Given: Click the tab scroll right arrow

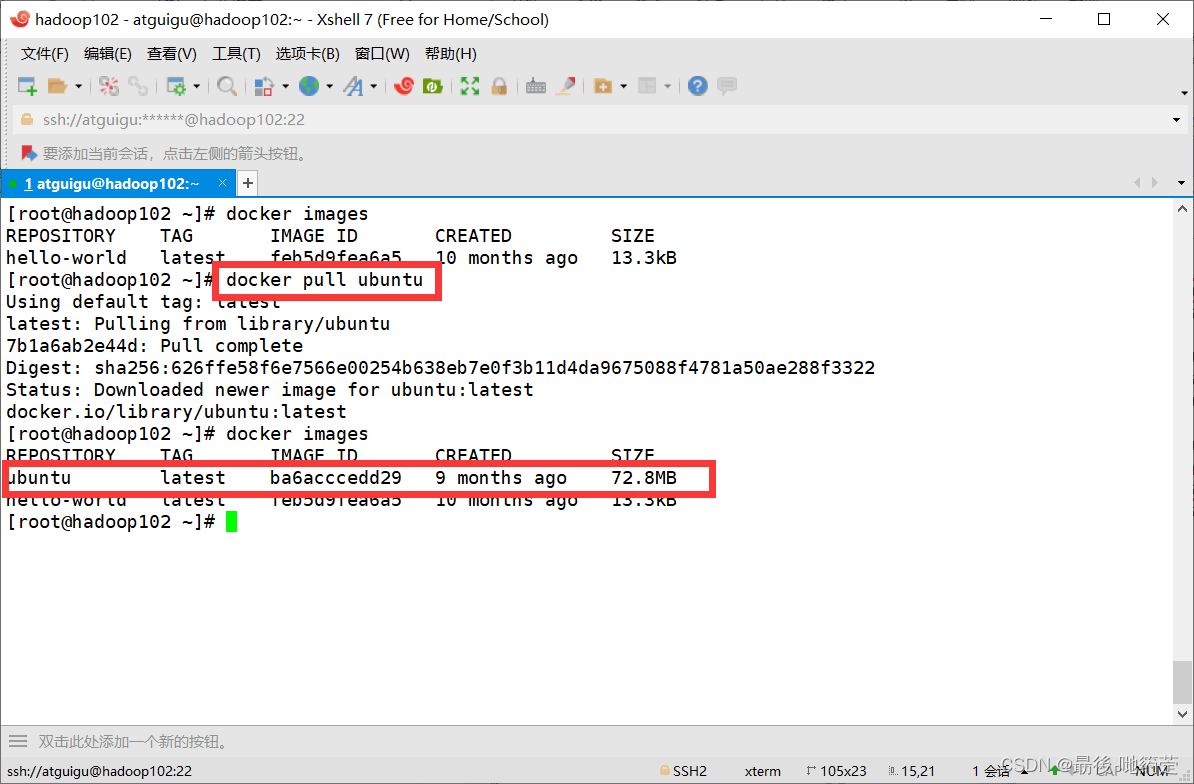Looking at the screenshot, I should click(x=1155, y=183).
